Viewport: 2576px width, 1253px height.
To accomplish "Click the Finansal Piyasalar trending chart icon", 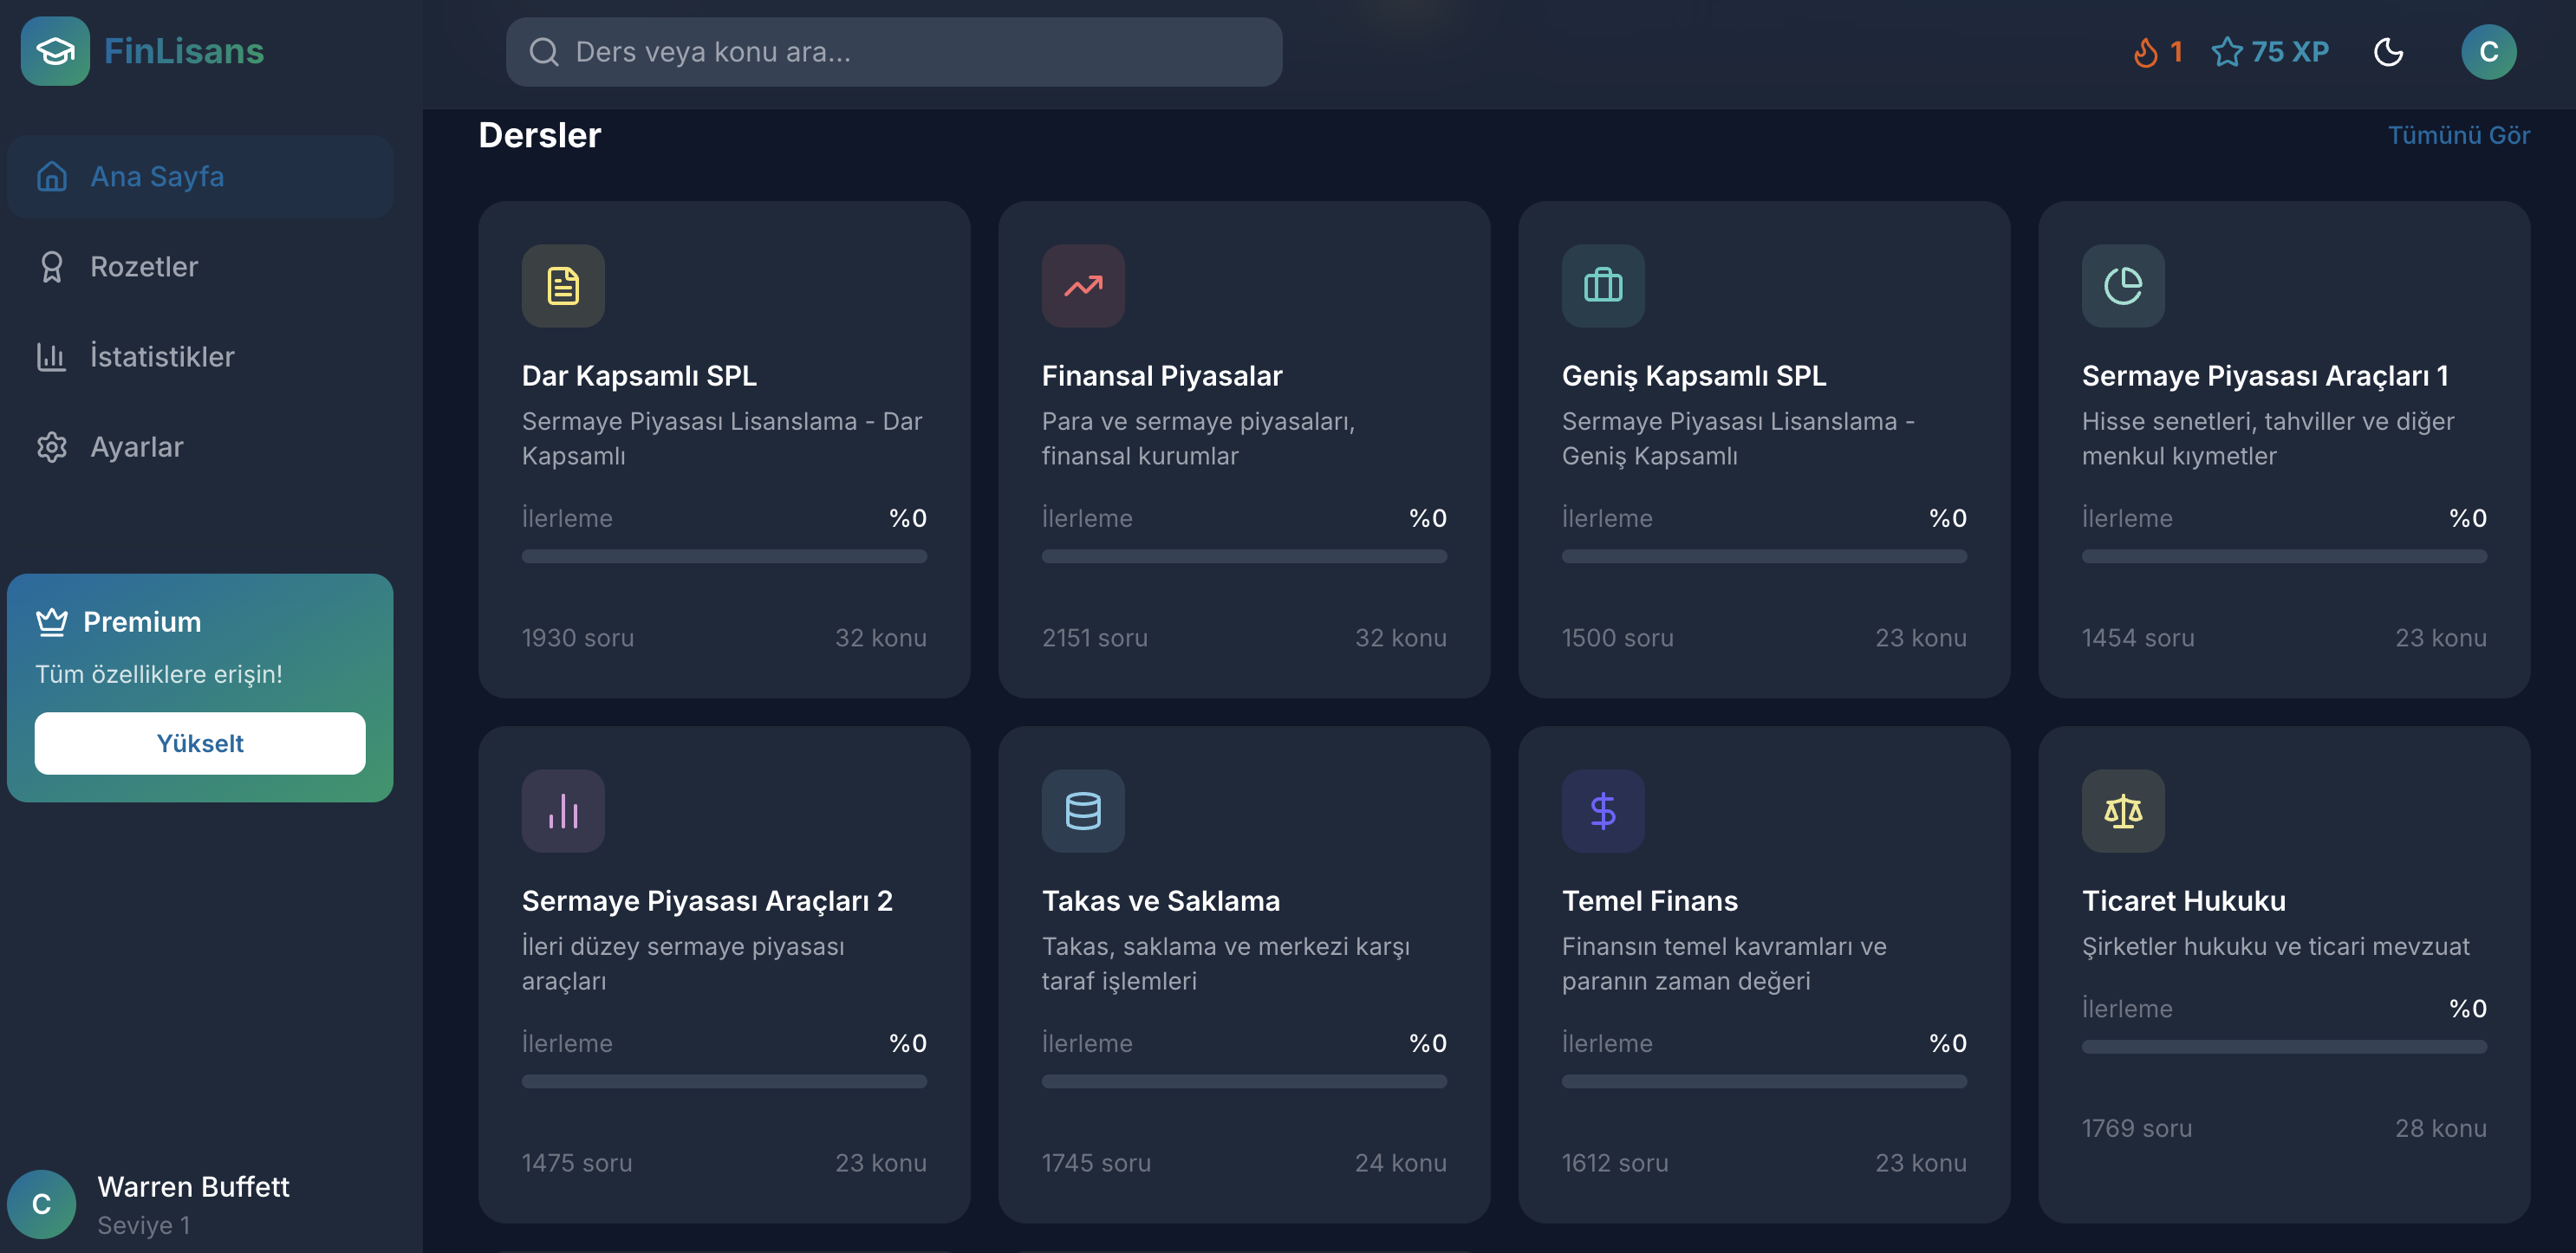I will [x=1083, y=286].
